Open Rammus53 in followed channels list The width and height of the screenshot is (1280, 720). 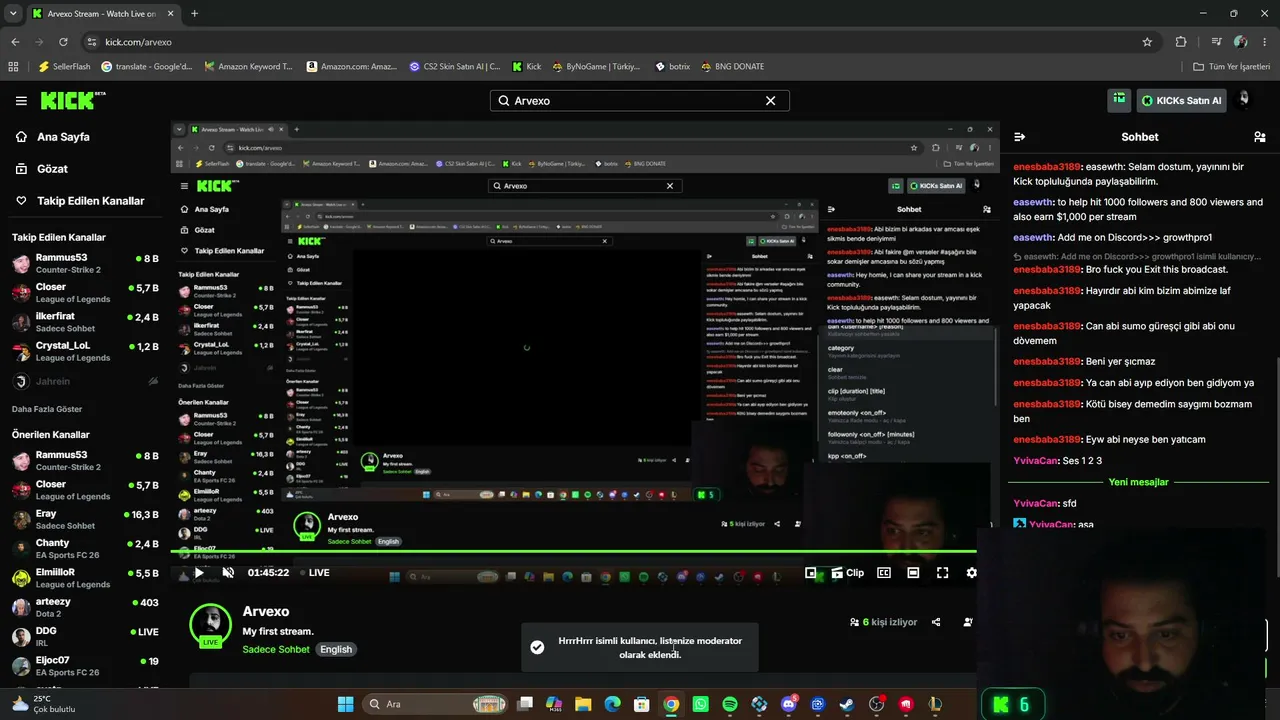85,264
